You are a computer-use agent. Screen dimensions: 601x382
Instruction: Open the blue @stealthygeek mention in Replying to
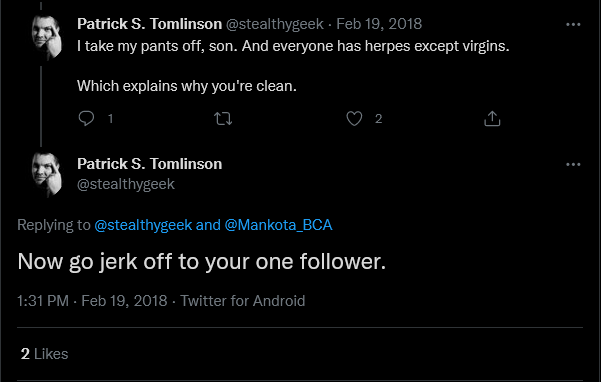pyautogui.click(x=143, y=225)
